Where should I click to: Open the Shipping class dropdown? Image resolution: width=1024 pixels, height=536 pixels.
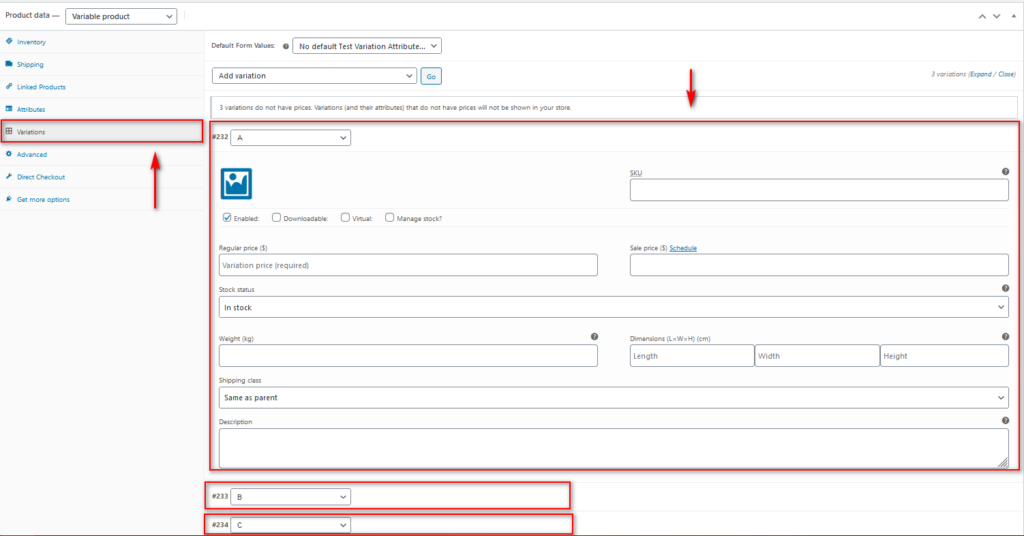click(x=613, y=398)
